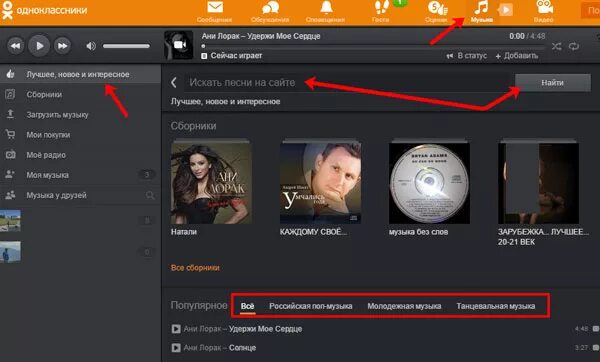Click the thumbs-up icon beside Лучшее

click(10, 74)
